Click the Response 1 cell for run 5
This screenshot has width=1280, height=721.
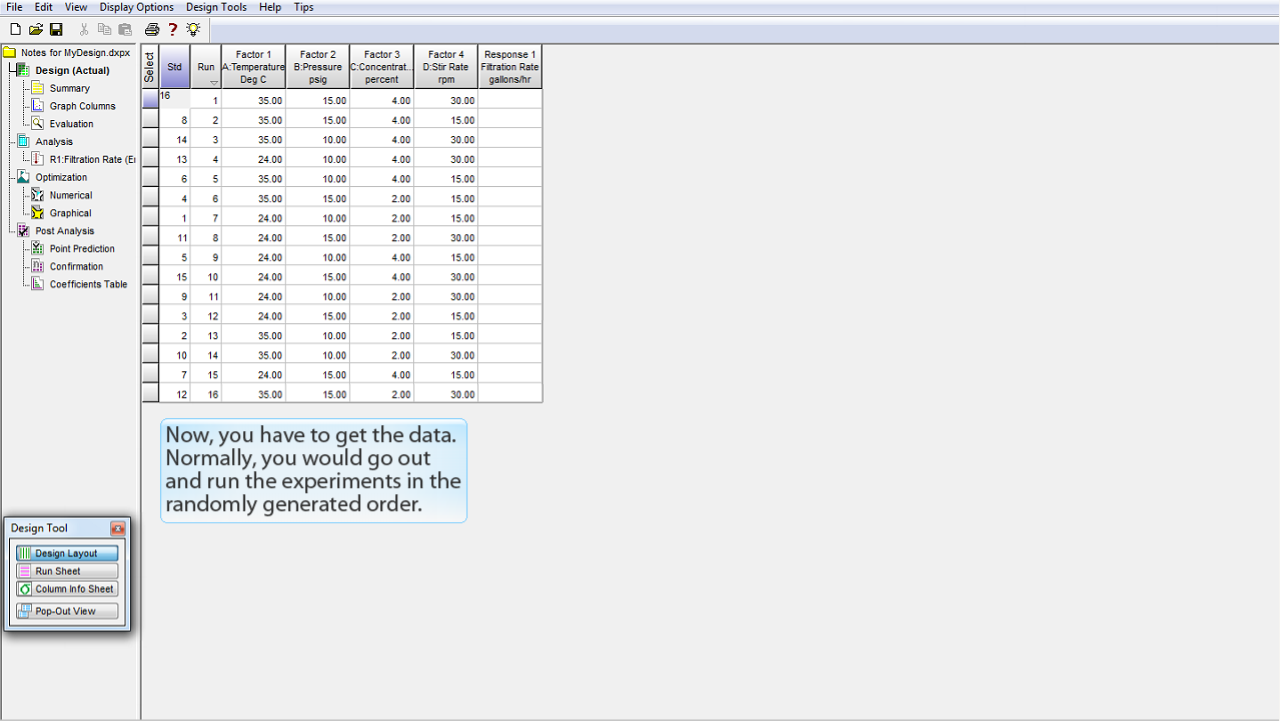tap(510, 178)
